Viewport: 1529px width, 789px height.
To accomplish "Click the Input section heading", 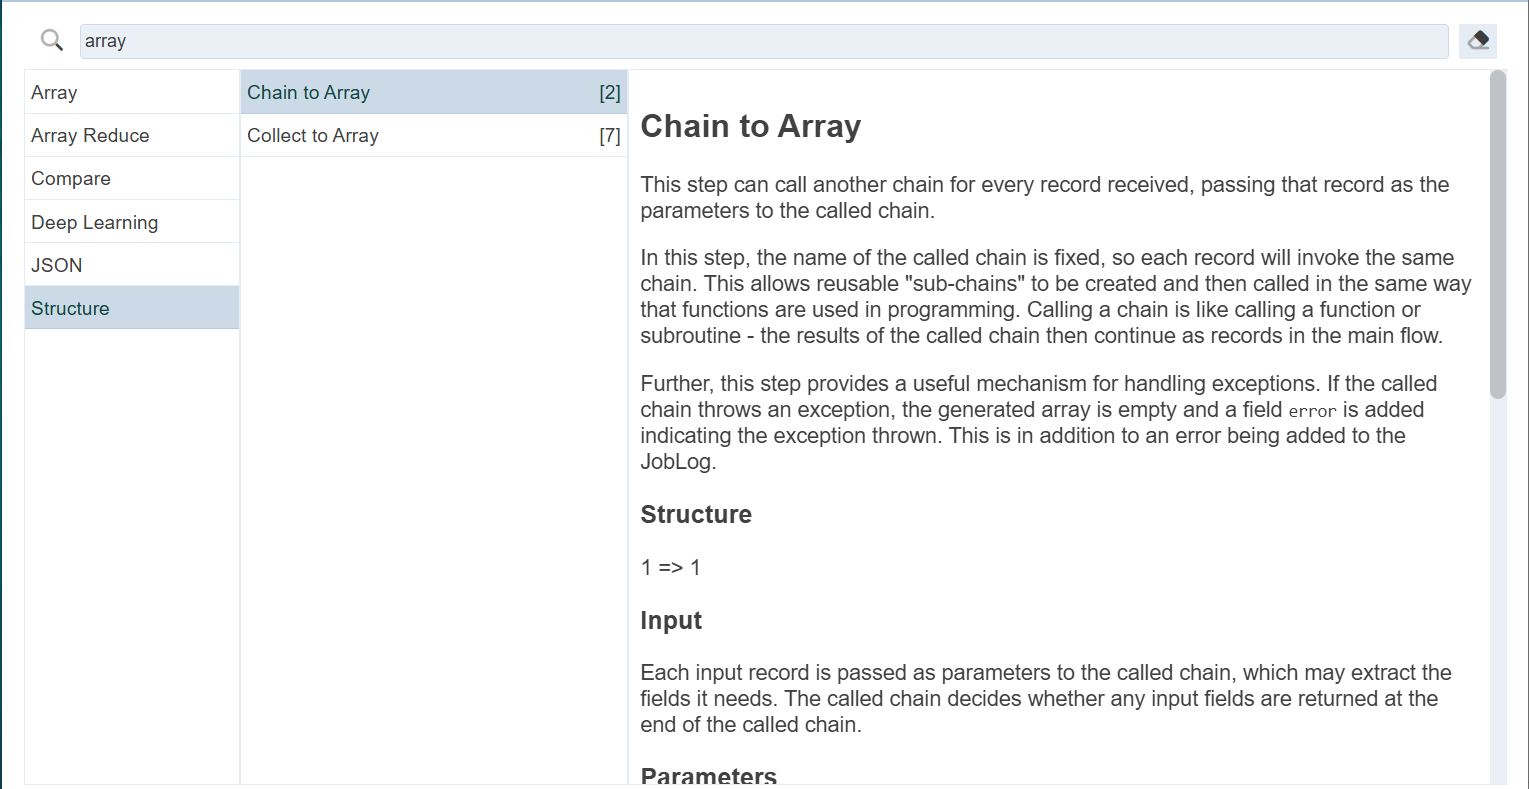I will click(671, 620).
